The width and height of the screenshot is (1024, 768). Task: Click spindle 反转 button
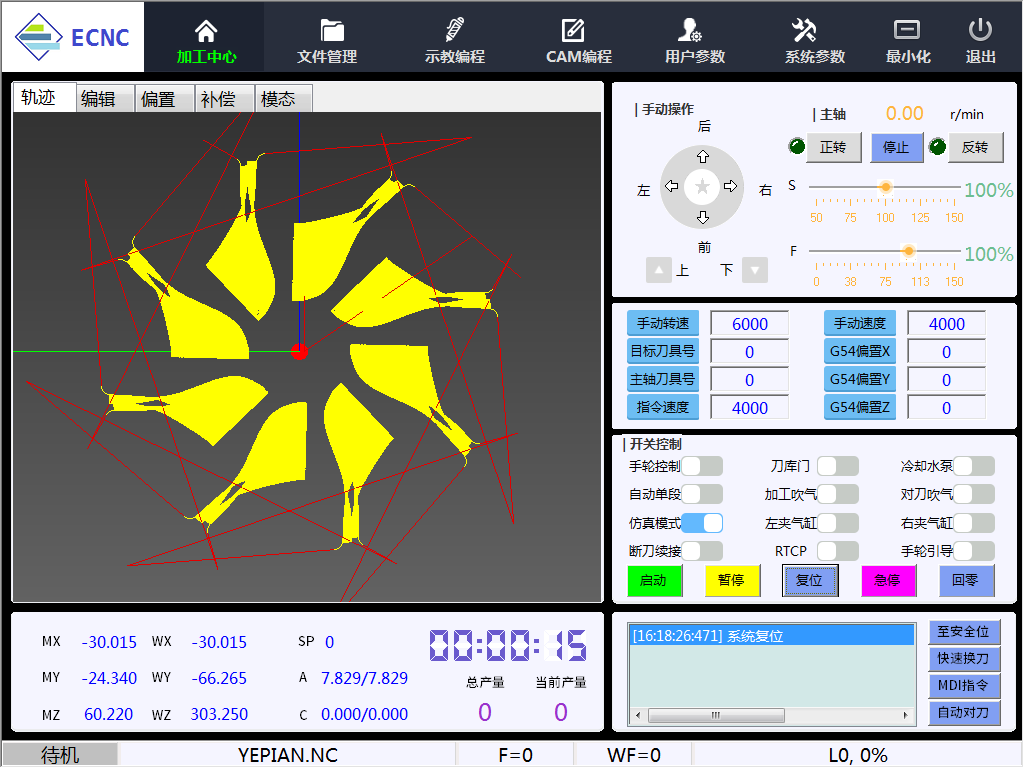point(975,147)
